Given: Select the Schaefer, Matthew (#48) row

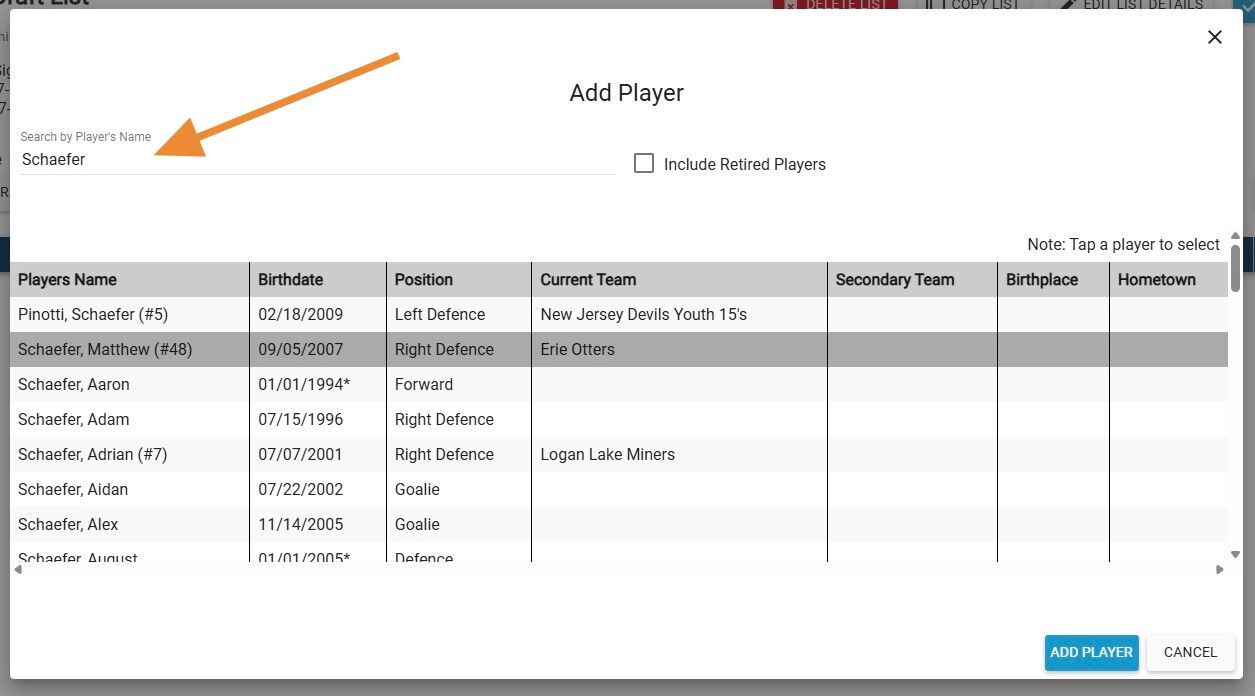Looking at the screenshot, I should click(619, 349).
